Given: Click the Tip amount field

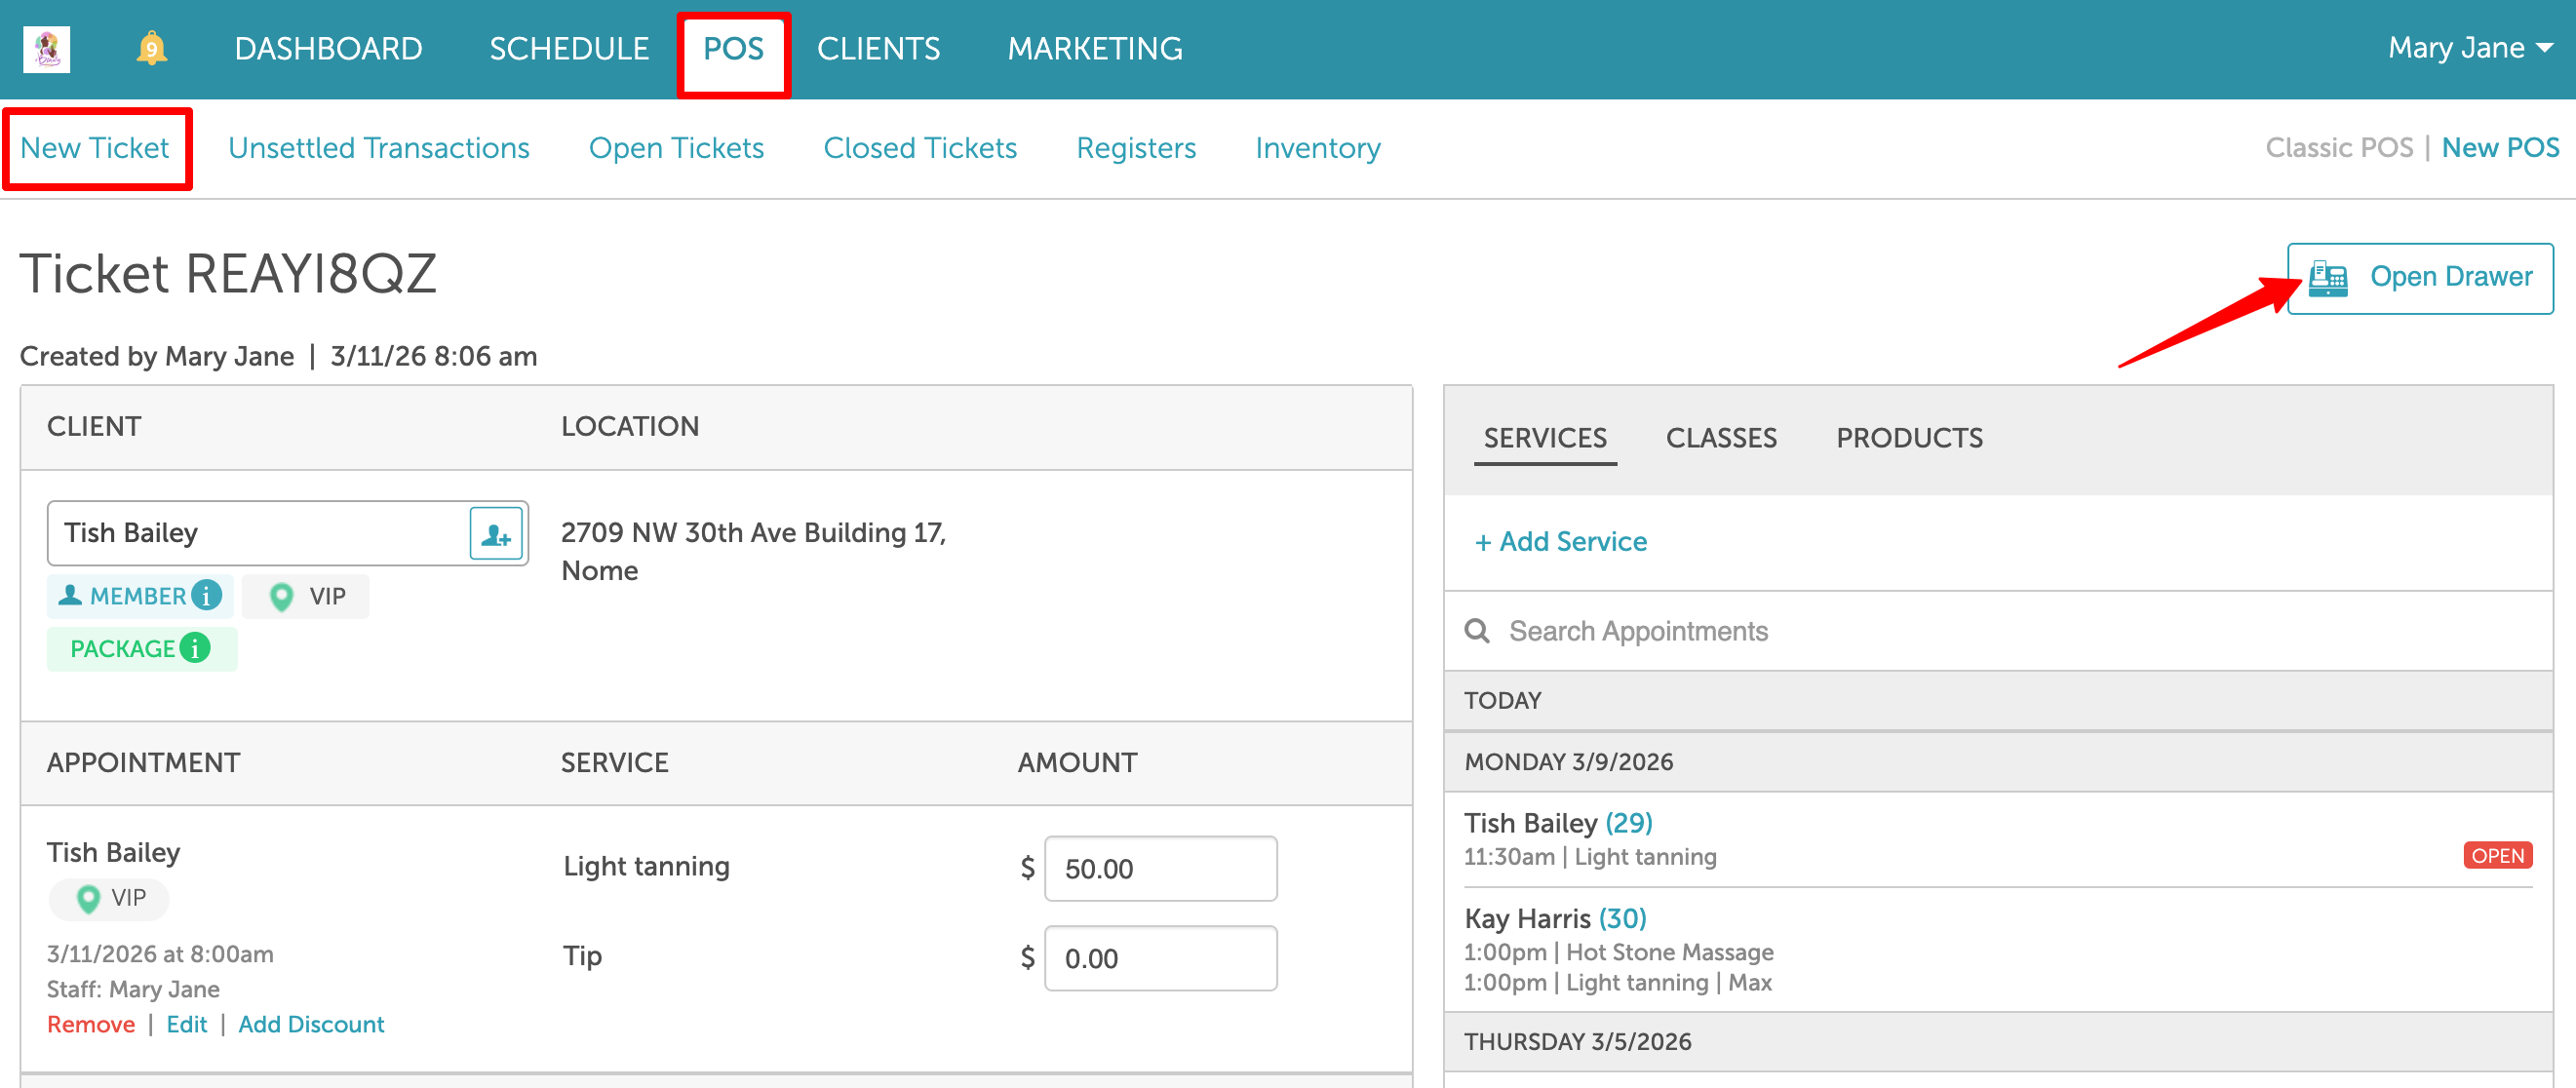Looking at the screenshot, I should 1160,958.
